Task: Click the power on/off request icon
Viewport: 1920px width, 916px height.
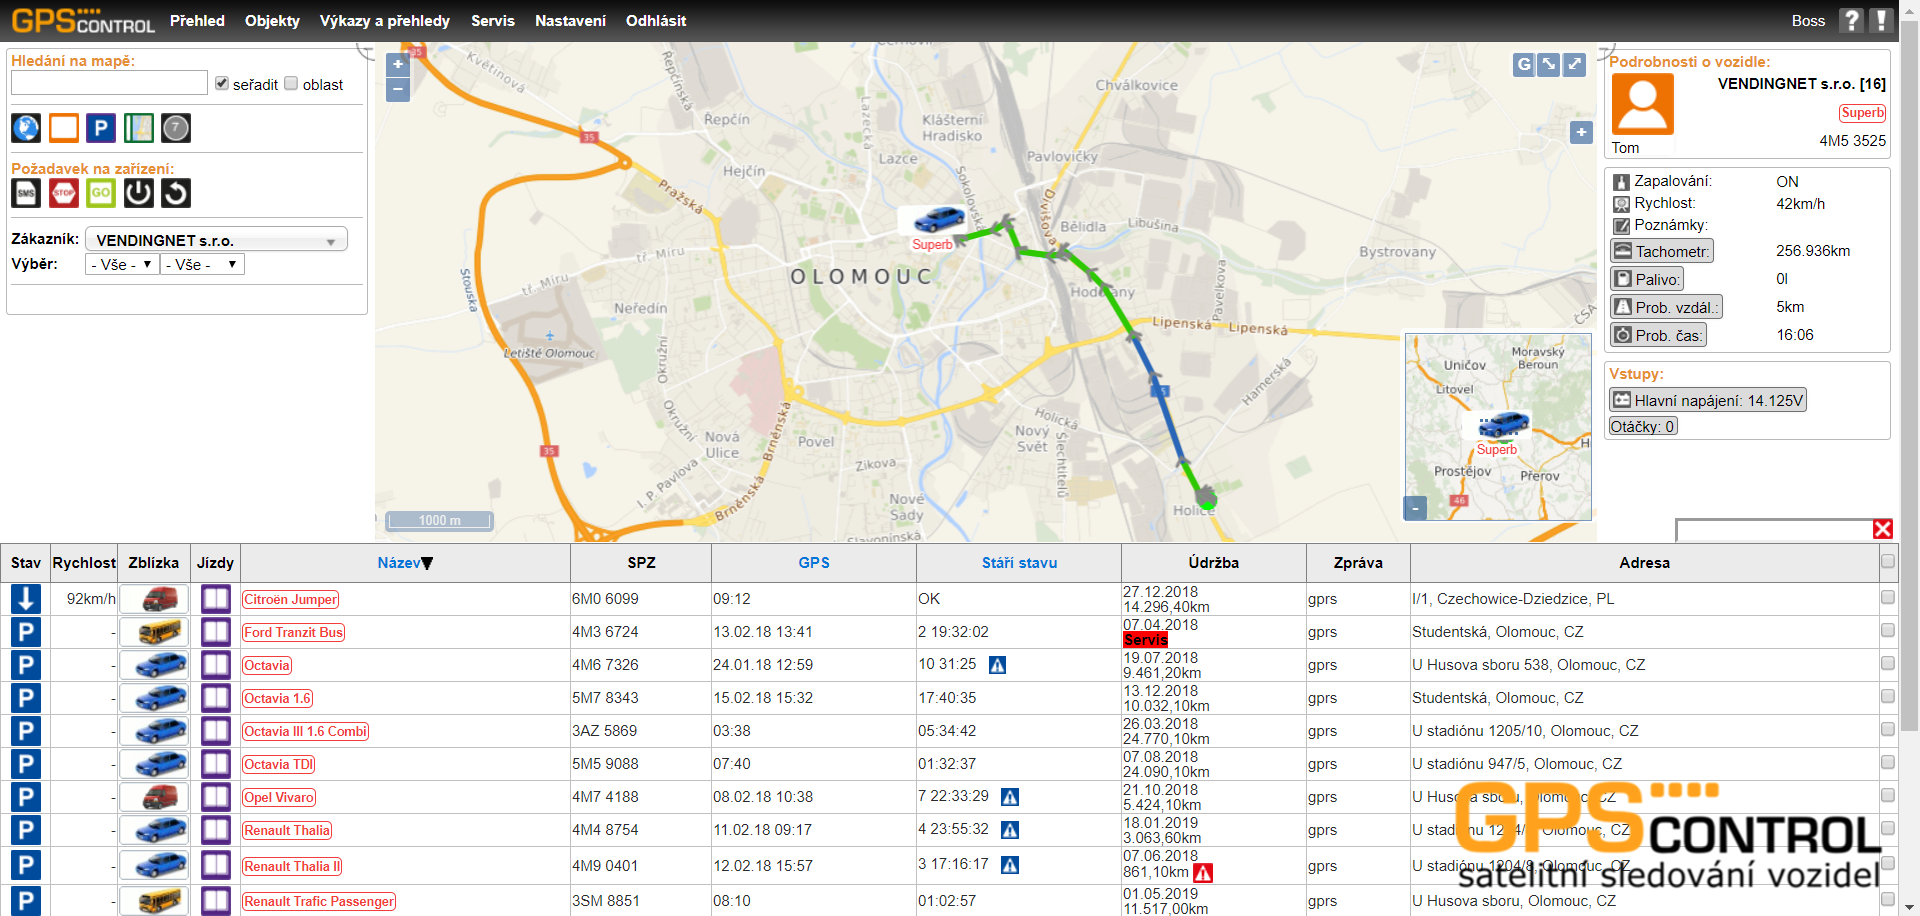Action: point(139,193)
